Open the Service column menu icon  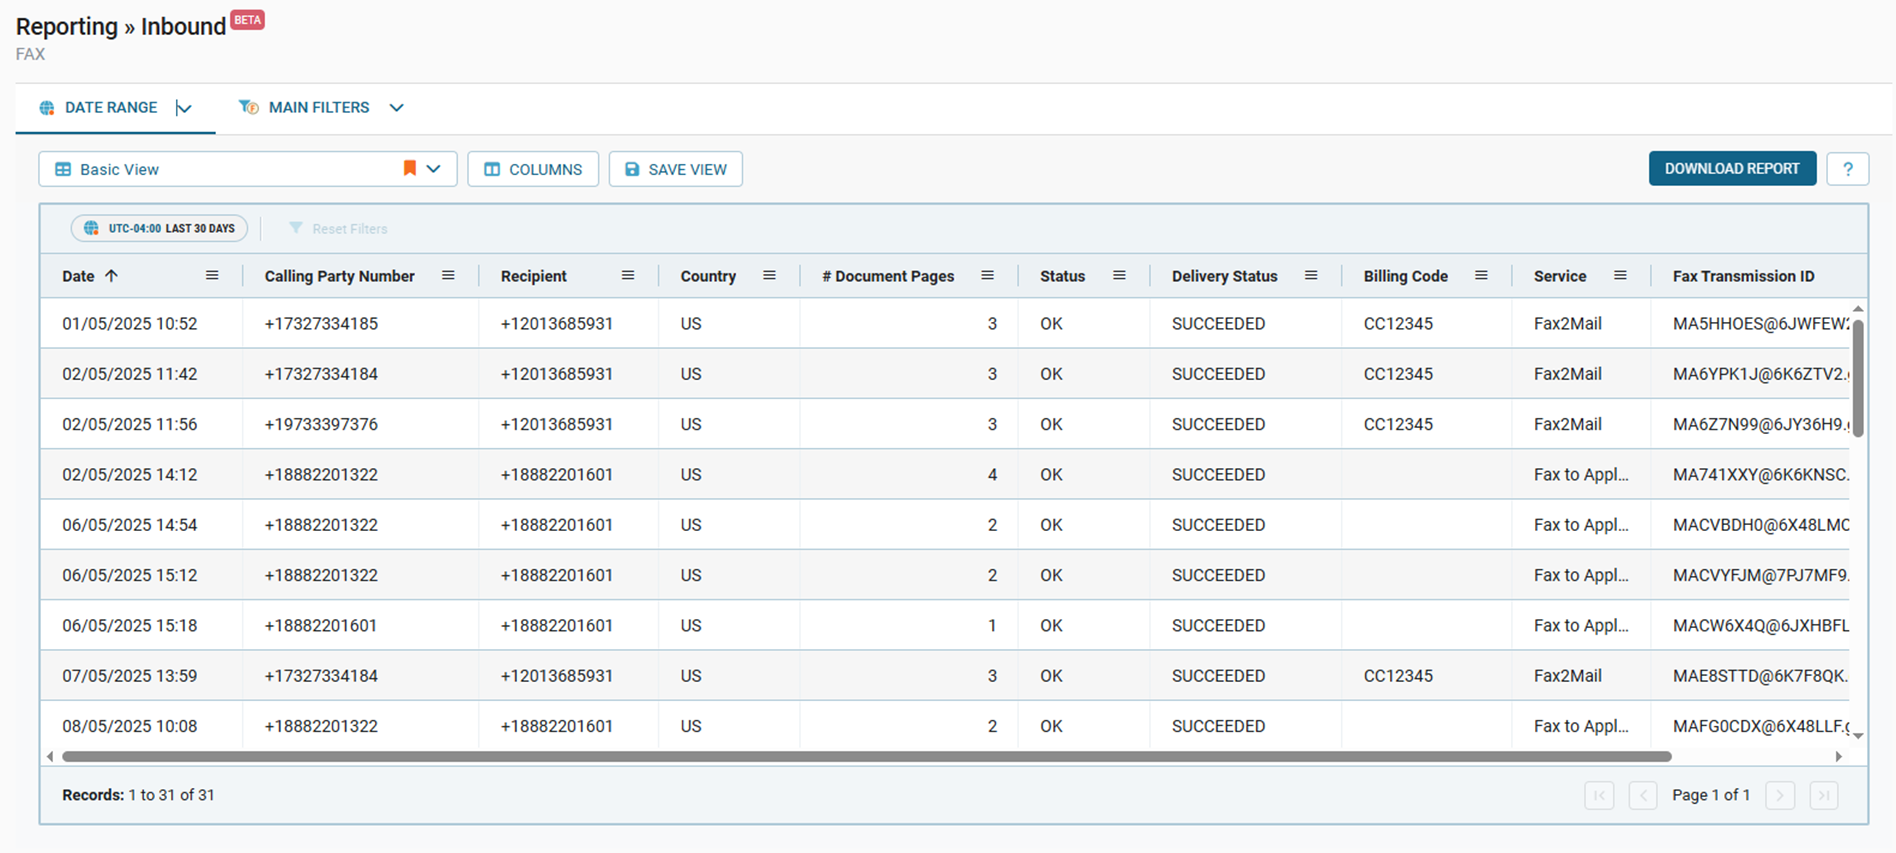(1620, 276)
